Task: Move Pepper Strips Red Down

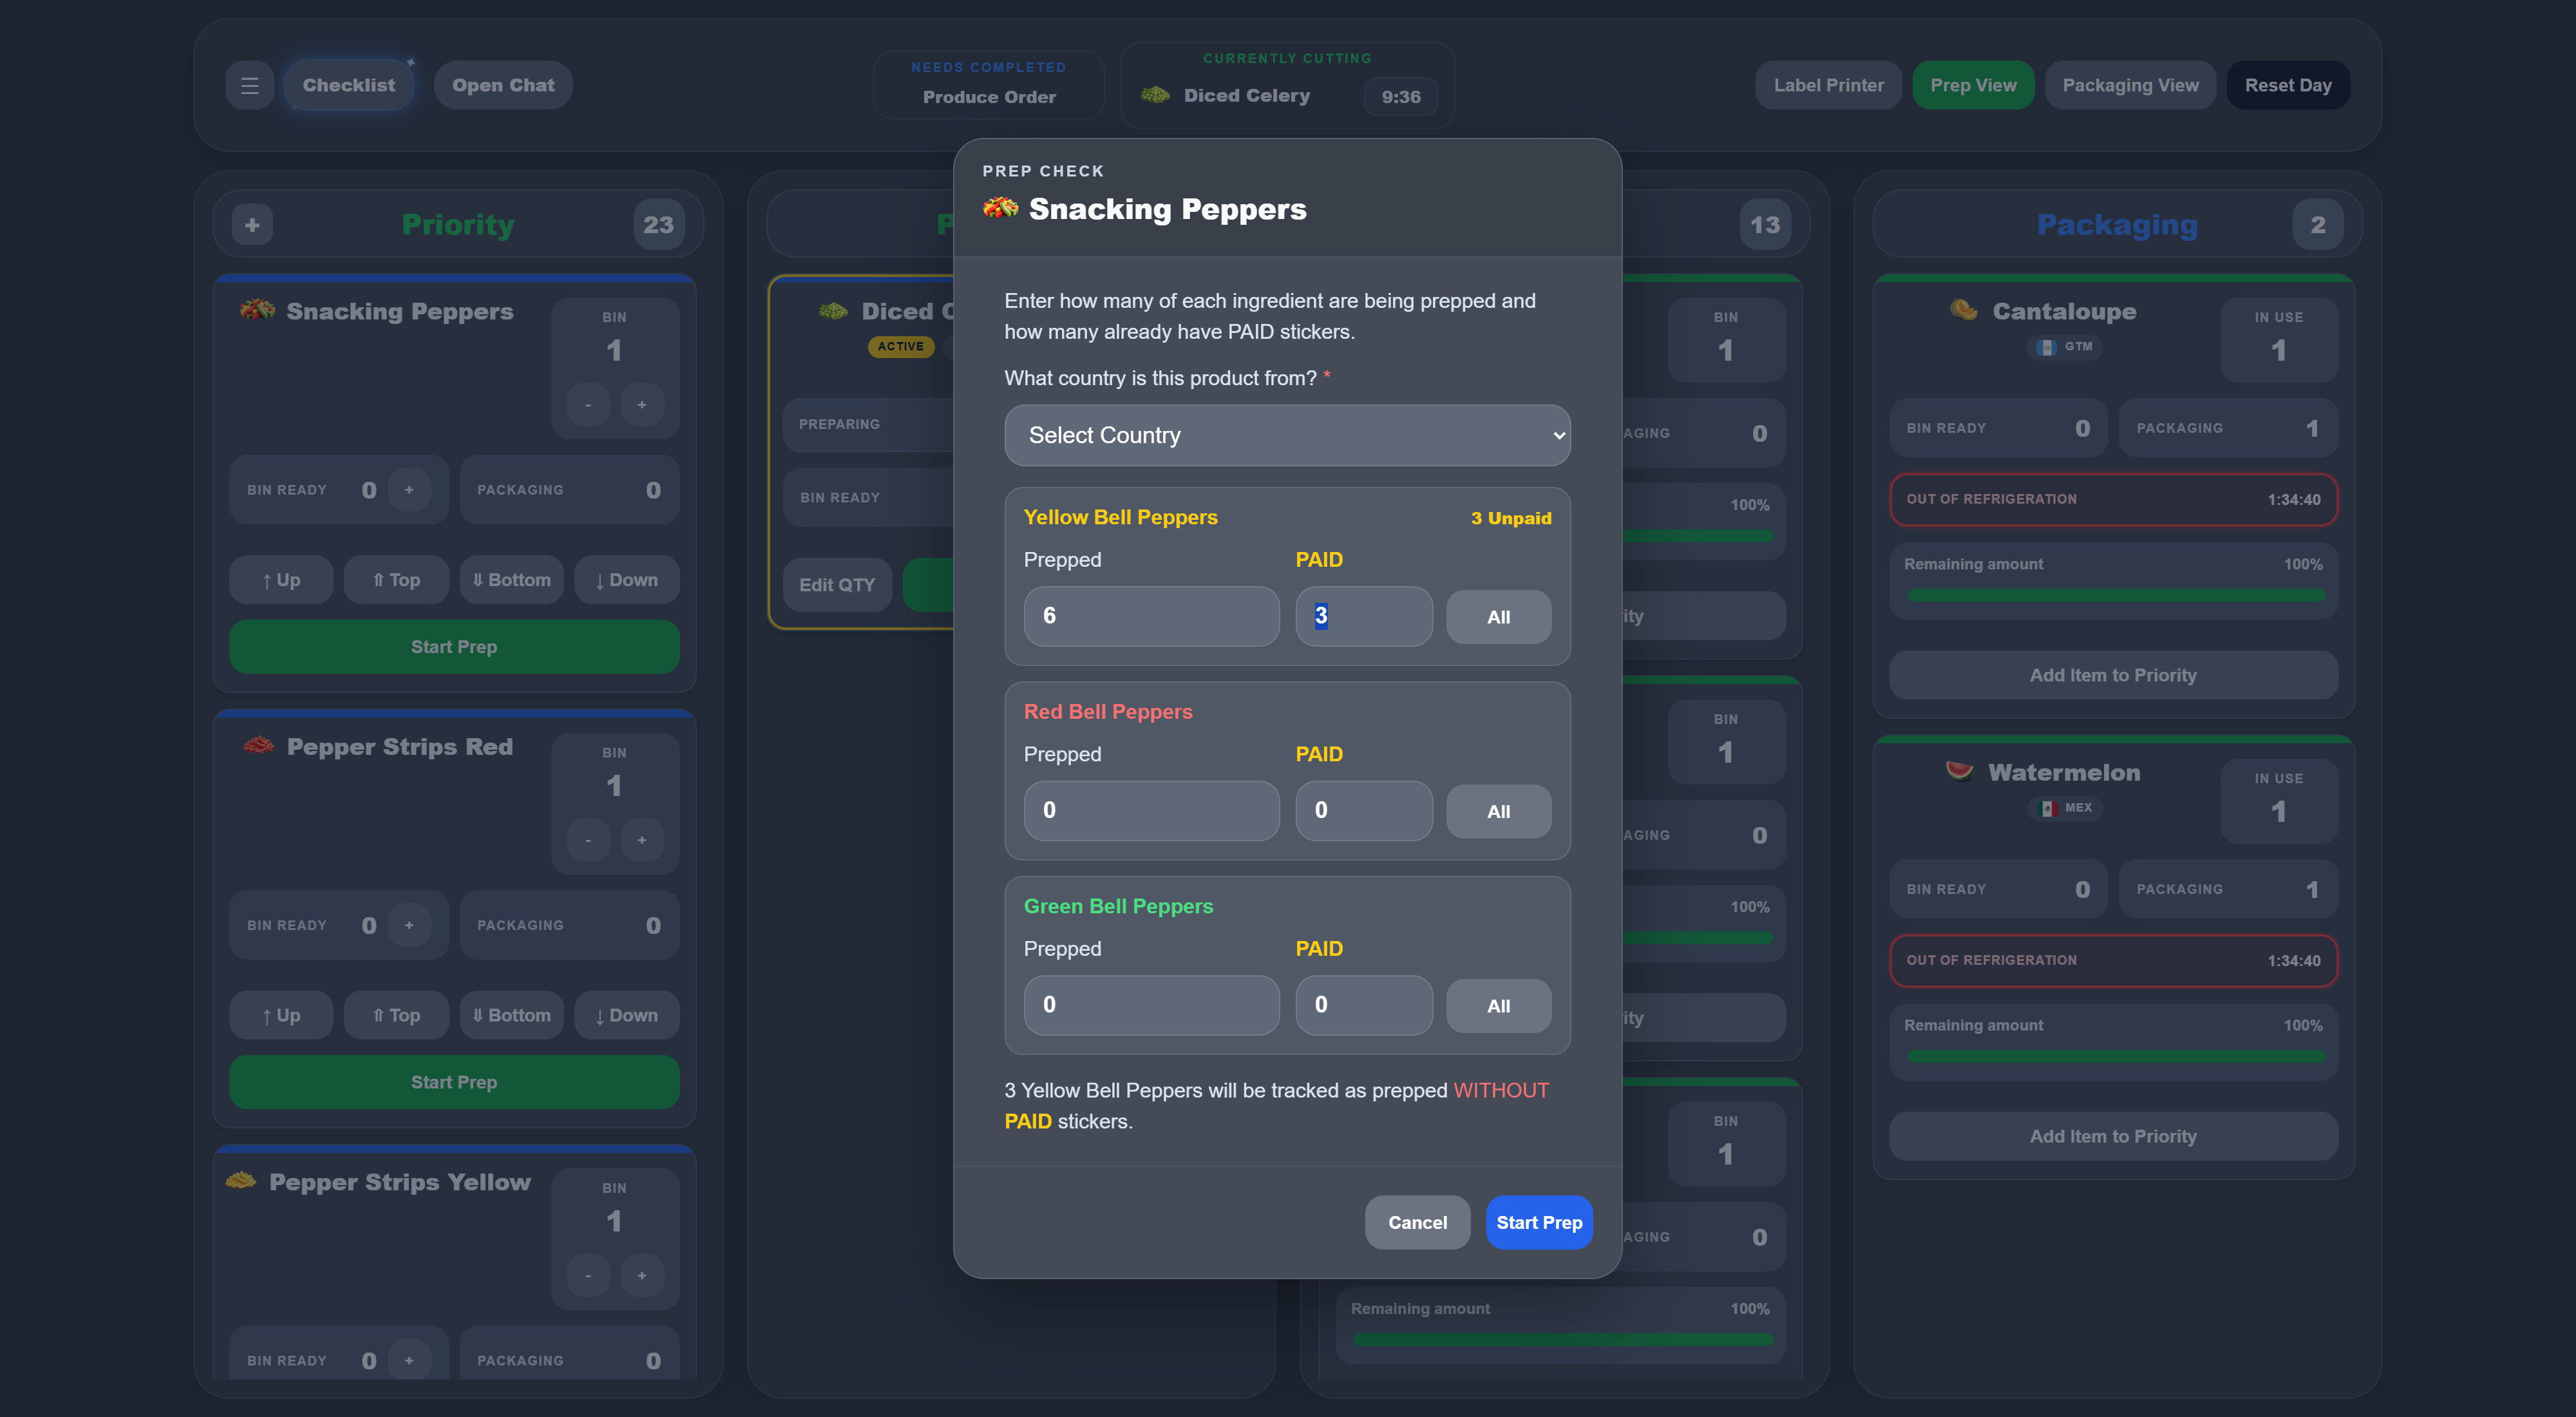Action: (626, 1015)
